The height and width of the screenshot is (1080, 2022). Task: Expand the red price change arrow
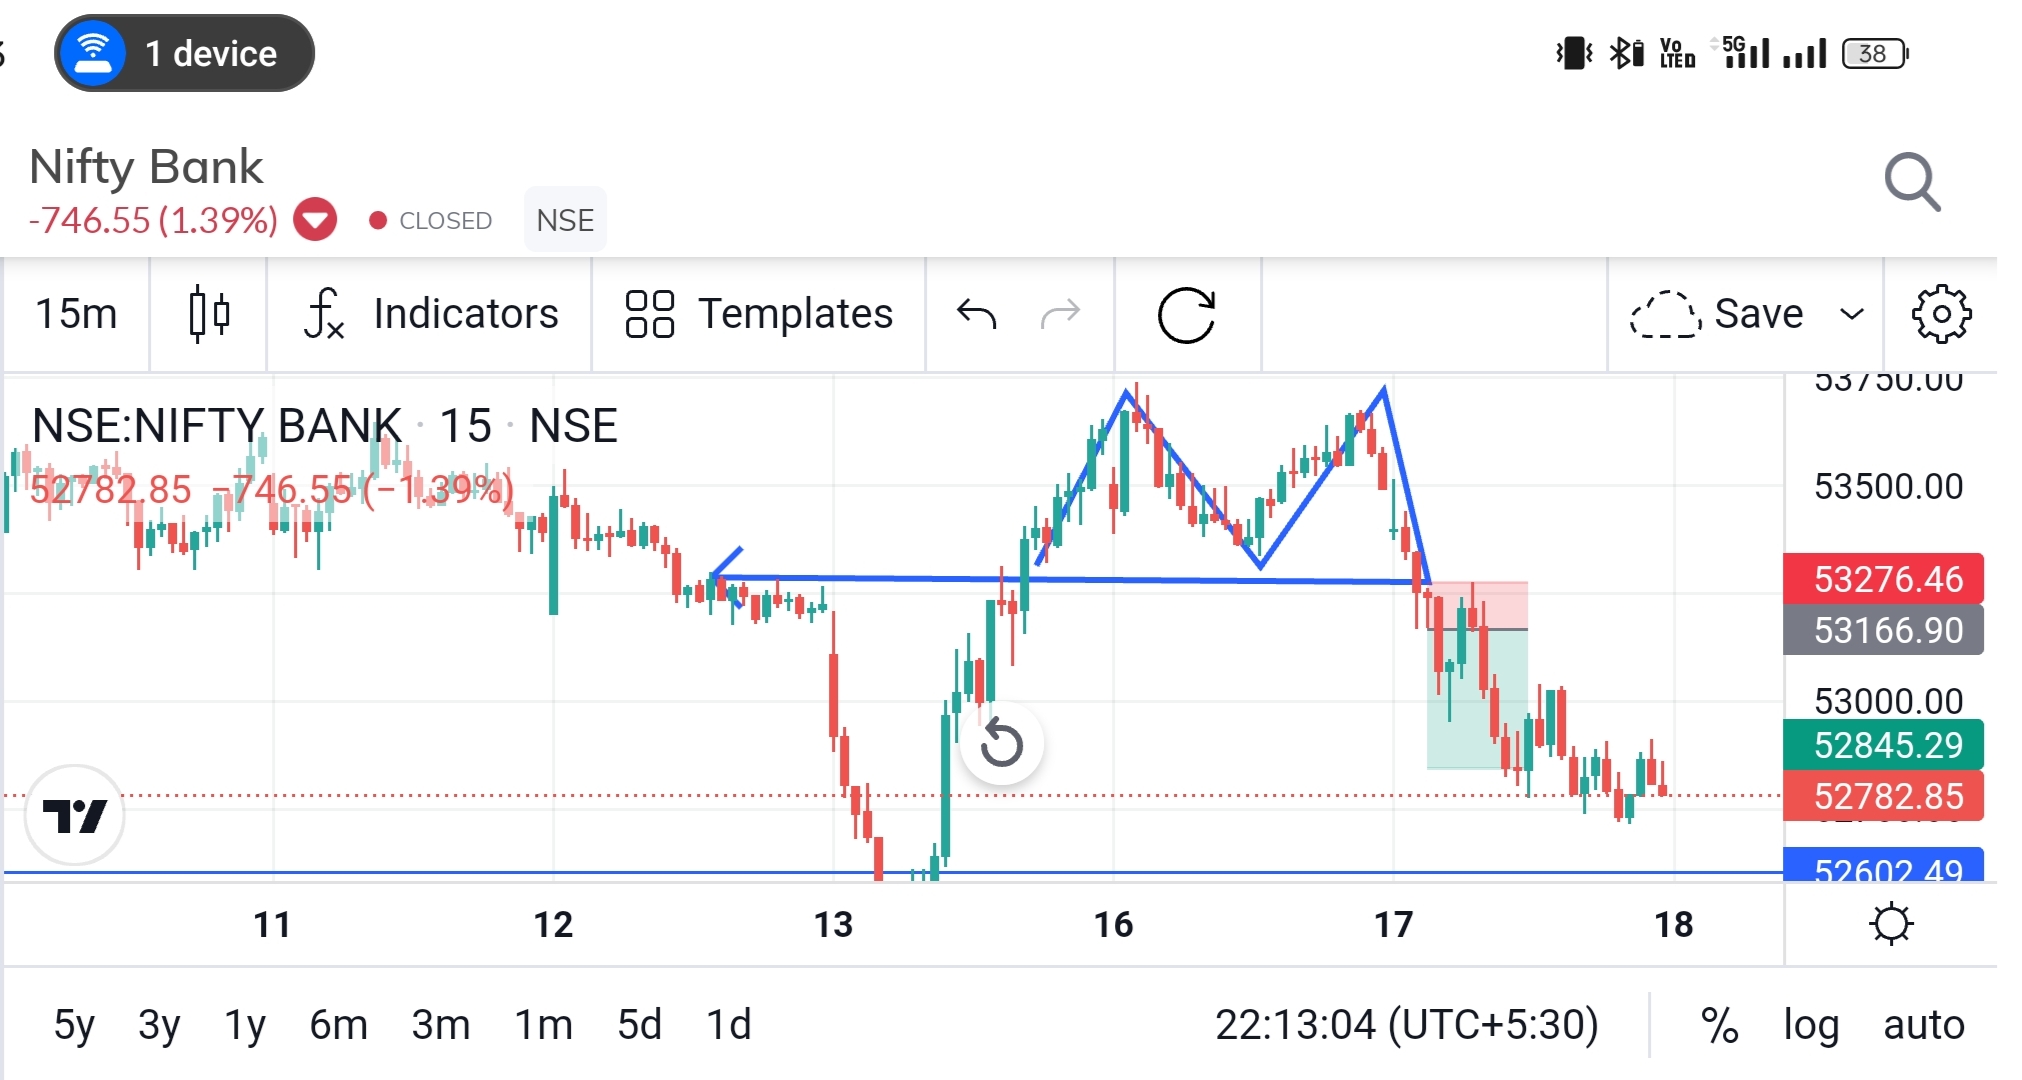(315, 220)
